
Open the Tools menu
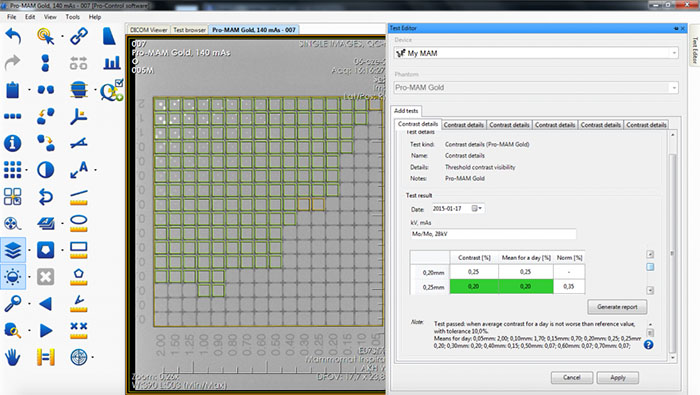(x=72, y=17)
